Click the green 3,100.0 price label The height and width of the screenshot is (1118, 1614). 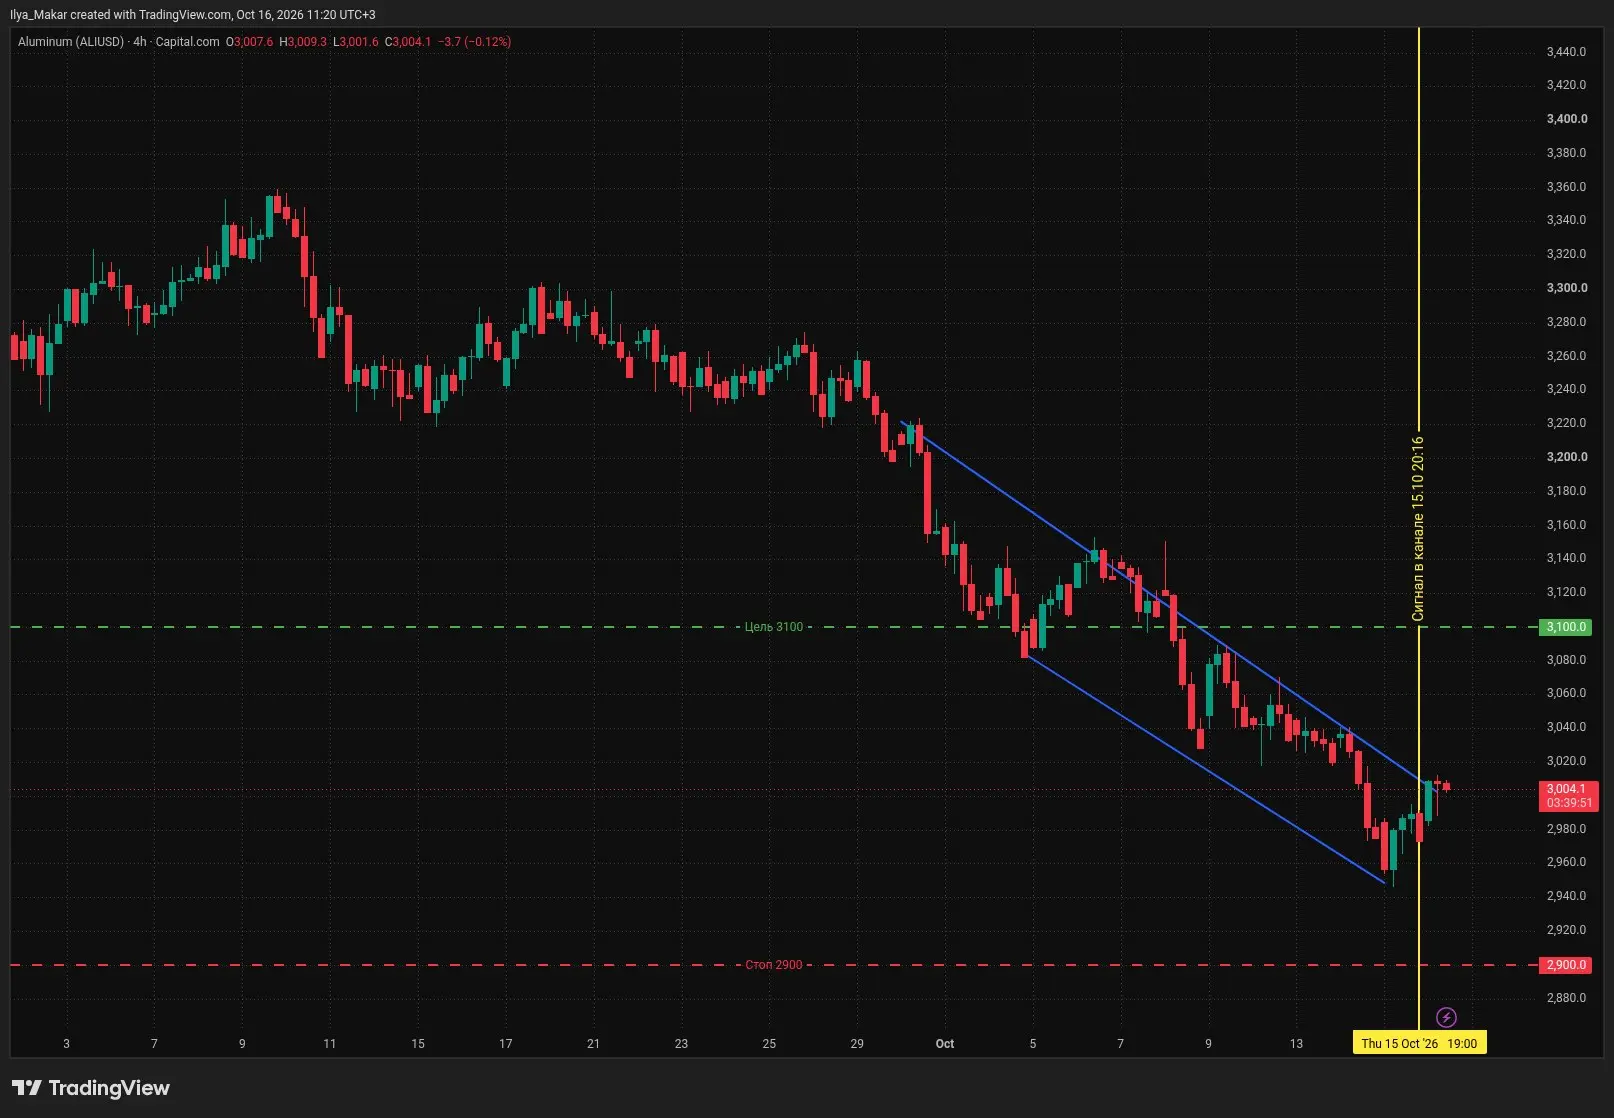pos(1566,627)
